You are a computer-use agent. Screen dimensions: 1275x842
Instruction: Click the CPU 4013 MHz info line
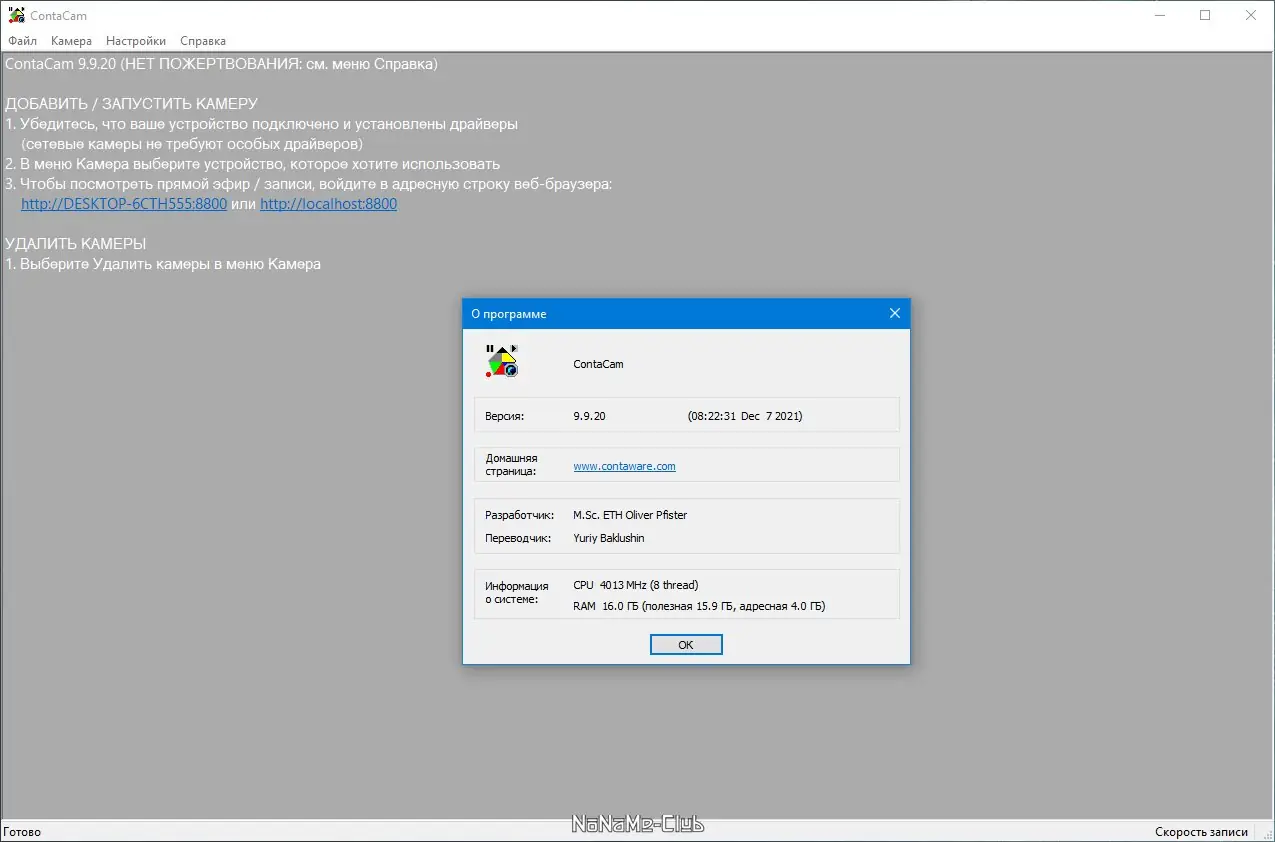pyautogui.click(x=636, y=585)
